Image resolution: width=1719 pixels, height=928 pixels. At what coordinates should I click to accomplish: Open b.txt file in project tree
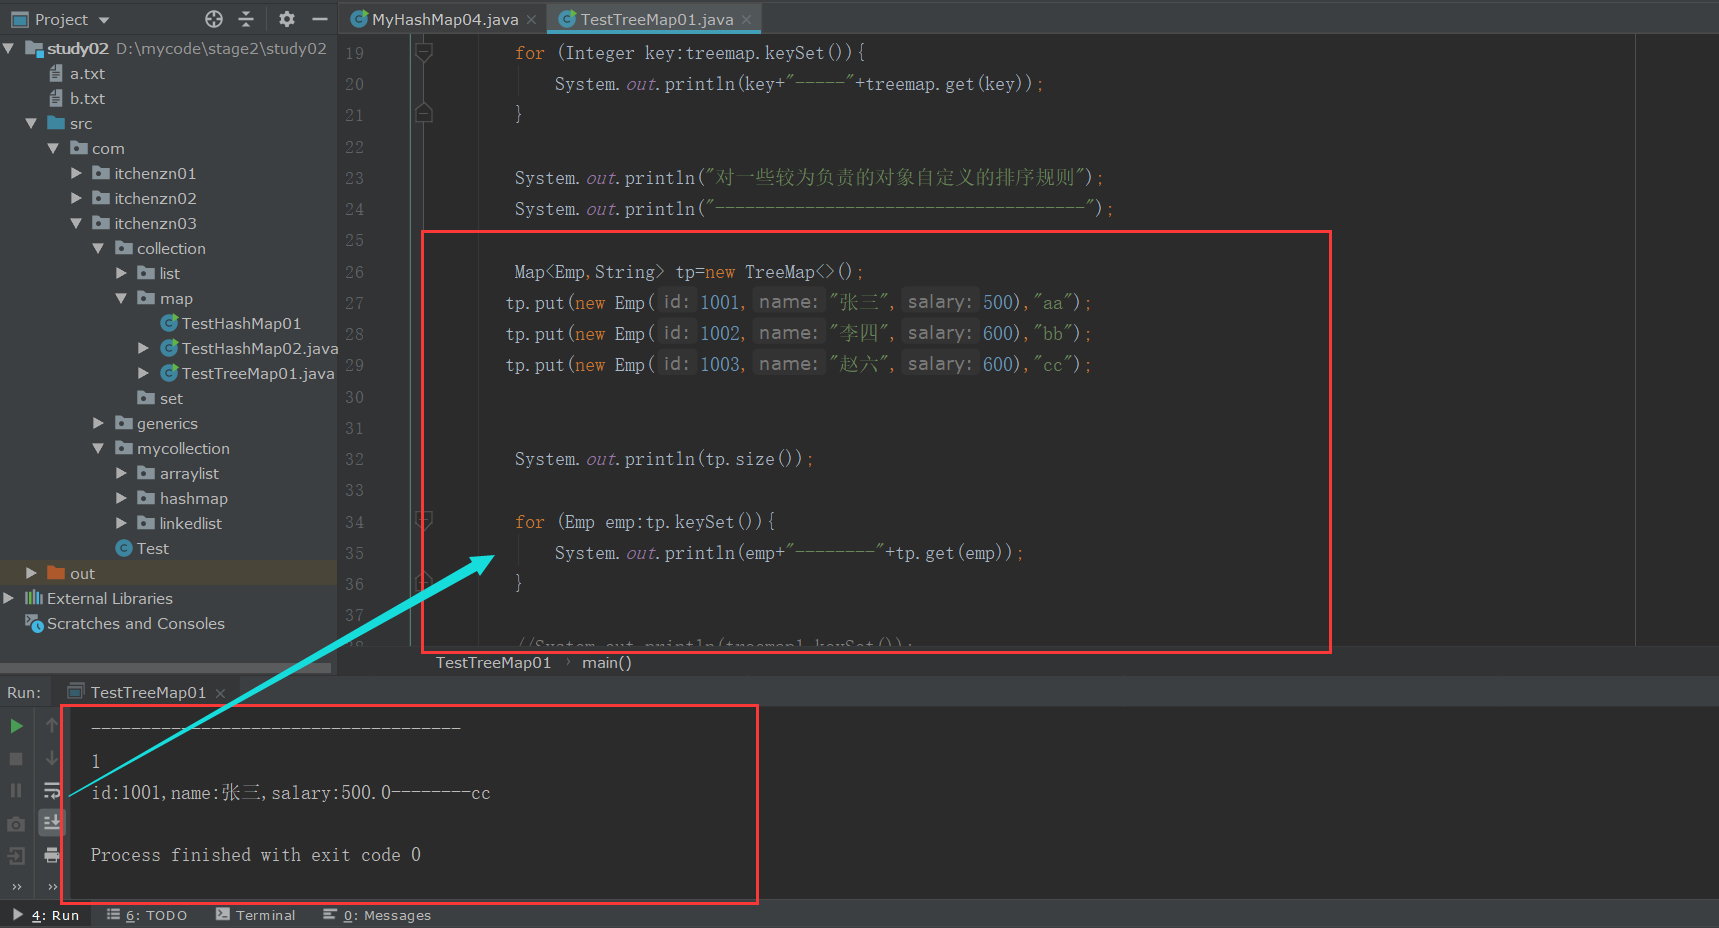coord(87,98)
